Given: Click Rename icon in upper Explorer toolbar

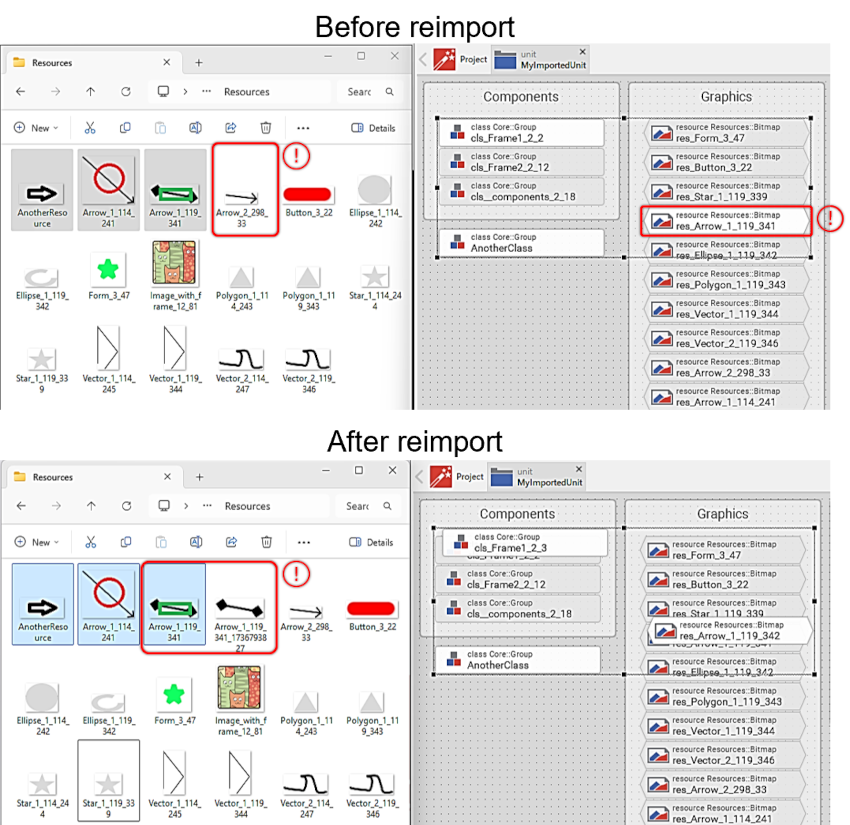Looking at the screenshot, I should (x=195, y=128).
